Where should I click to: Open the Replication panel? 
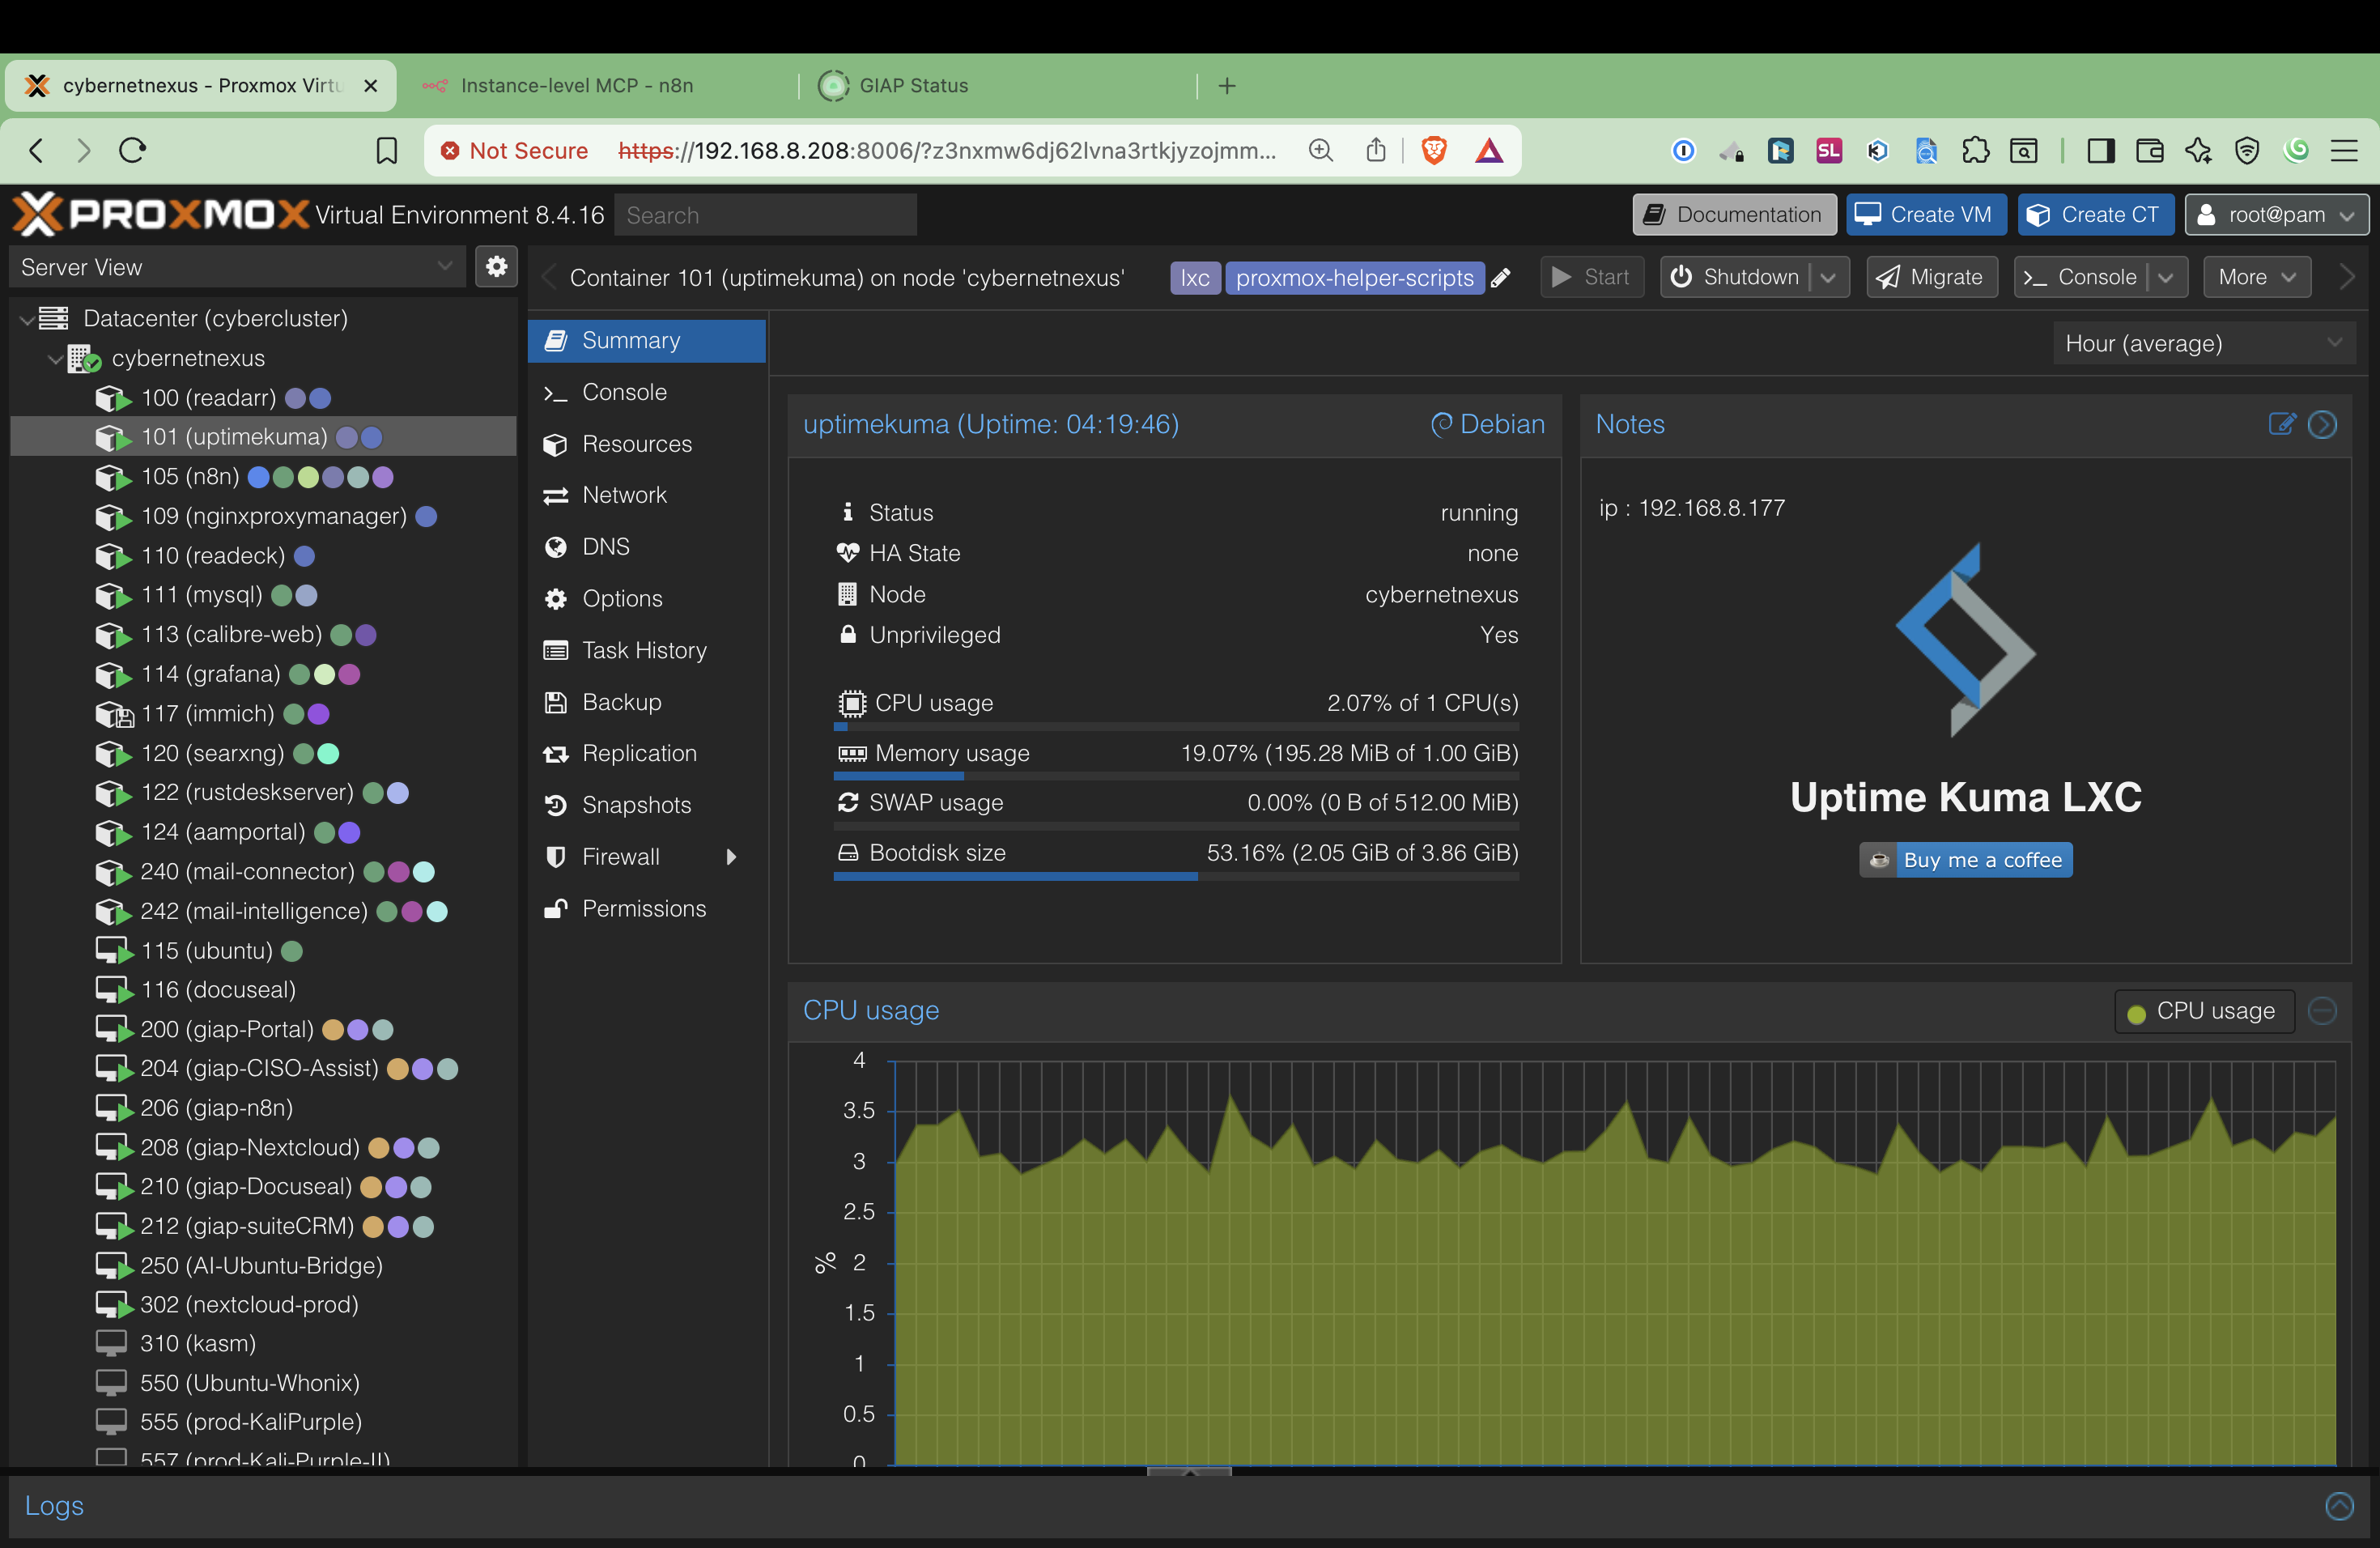(639, 753)
